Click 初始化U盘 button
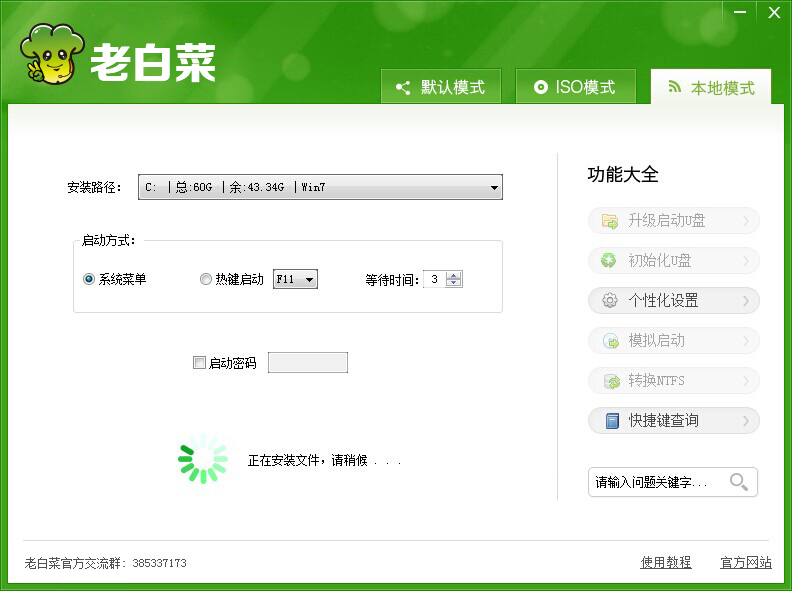792x591 pixels. coord(674,260)
